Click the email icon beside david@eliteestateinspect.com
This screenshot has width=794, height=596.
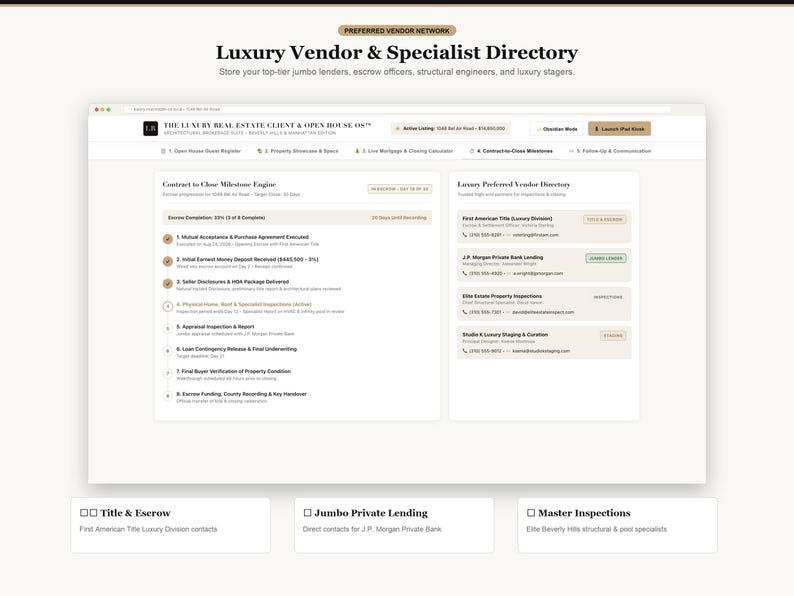click(508, 312)
